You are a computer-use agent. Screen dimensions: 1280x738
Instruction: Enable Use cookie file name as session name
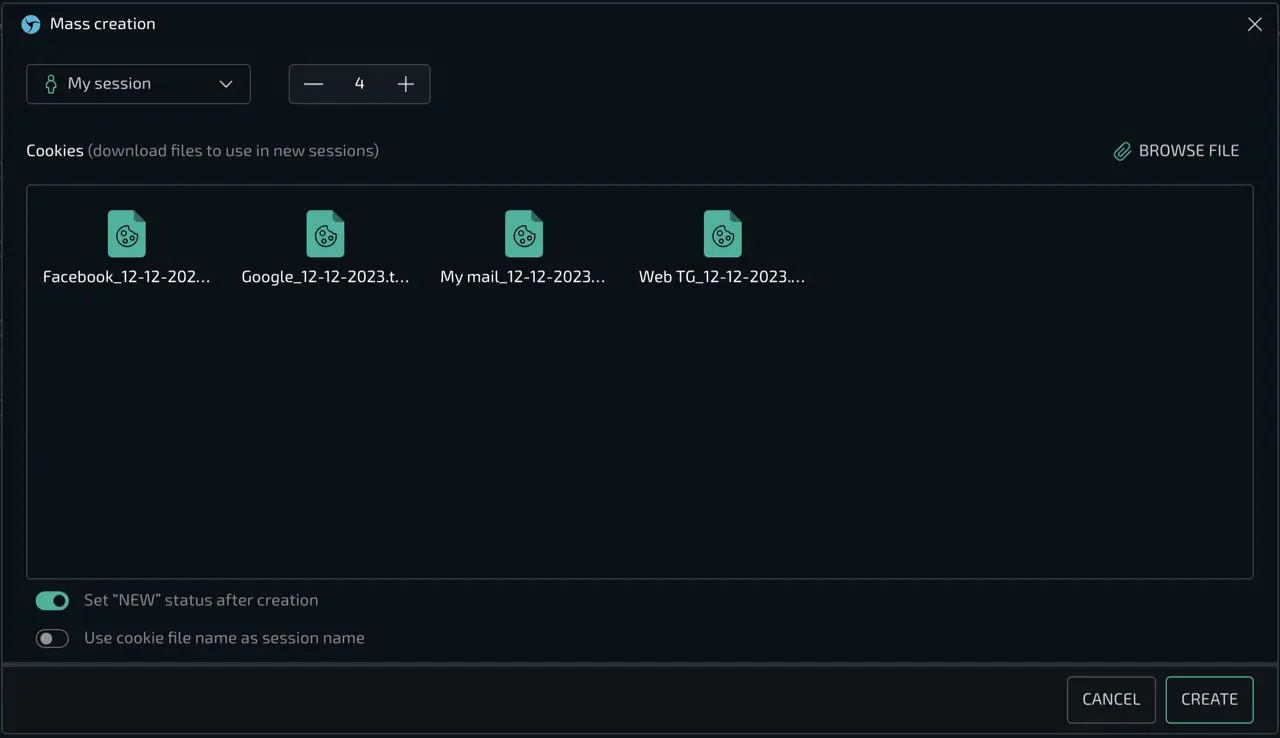click(x=52, y=638)
